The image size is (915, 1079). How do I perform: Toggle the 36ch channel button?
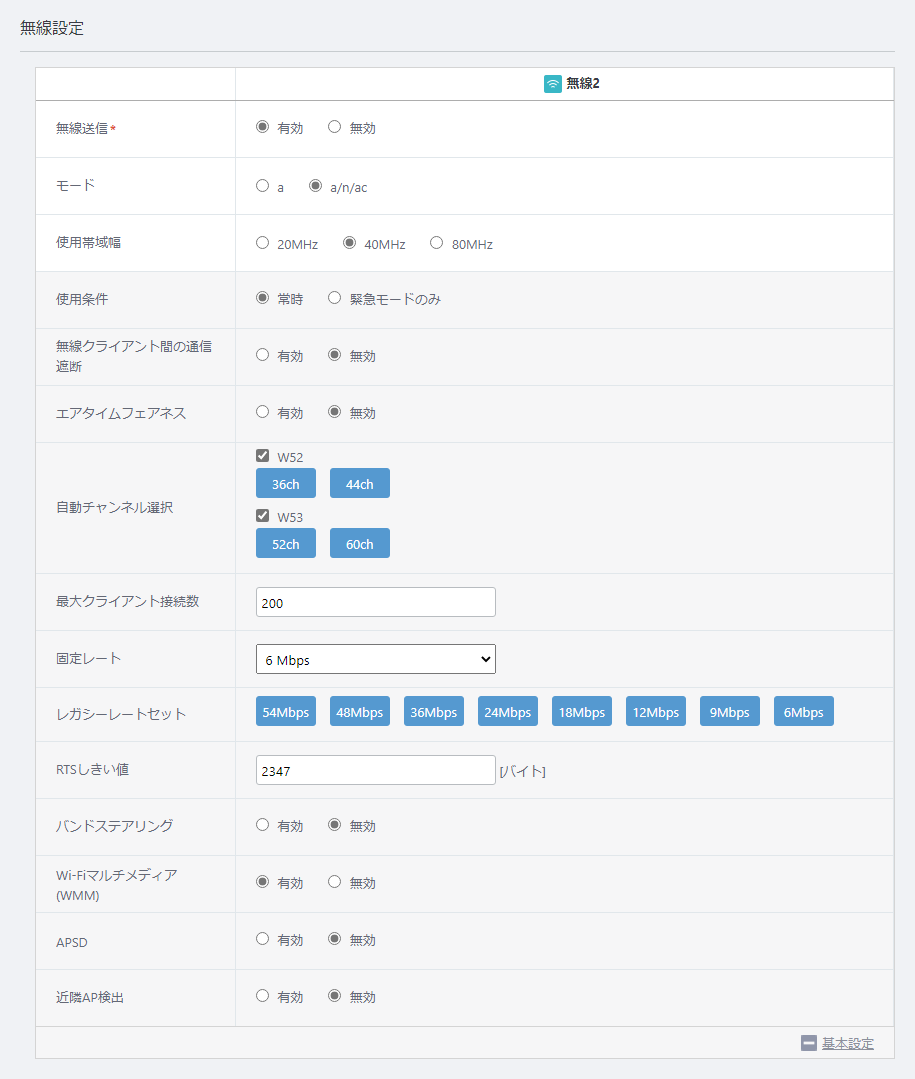286,484
